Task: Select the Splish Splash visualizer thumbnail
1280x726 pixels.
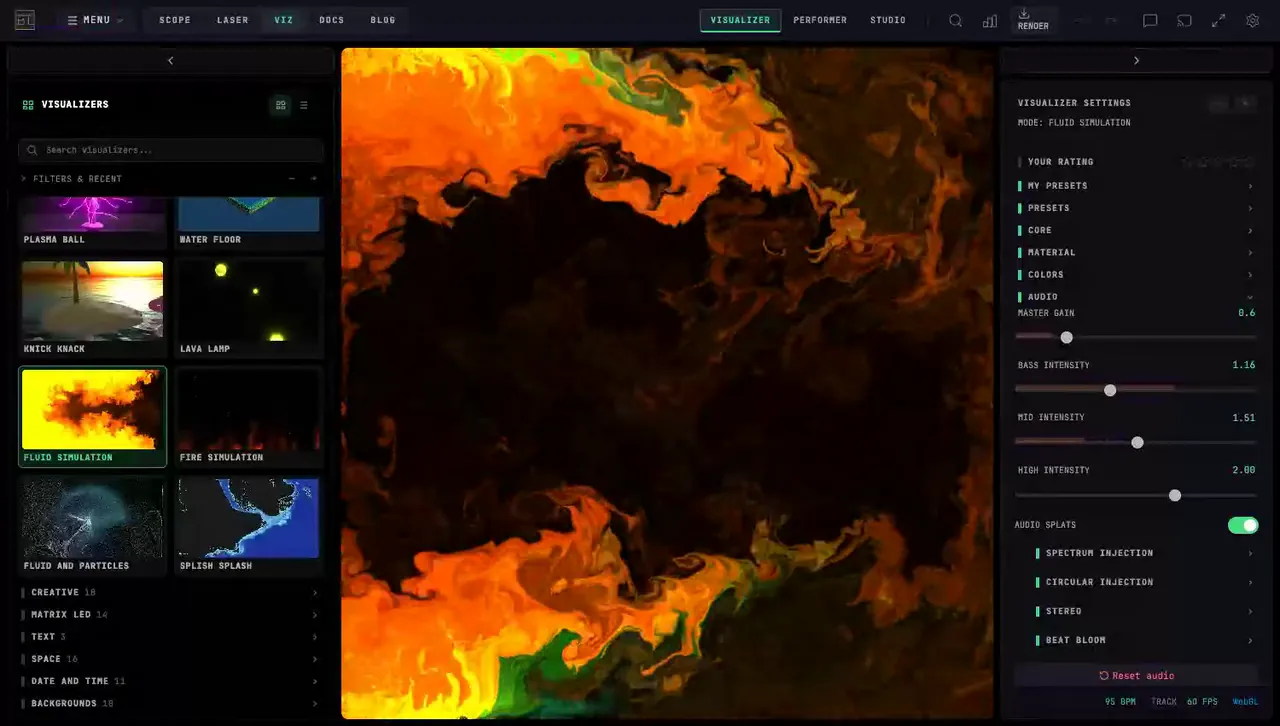Action: point(249,526)
